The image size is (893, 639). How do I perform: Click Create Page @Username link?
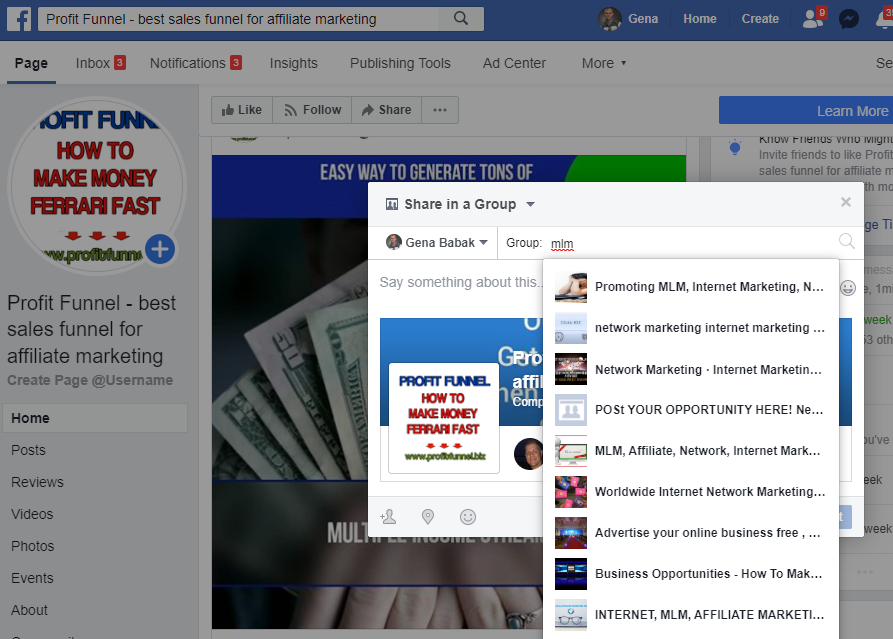click(90, 380)
